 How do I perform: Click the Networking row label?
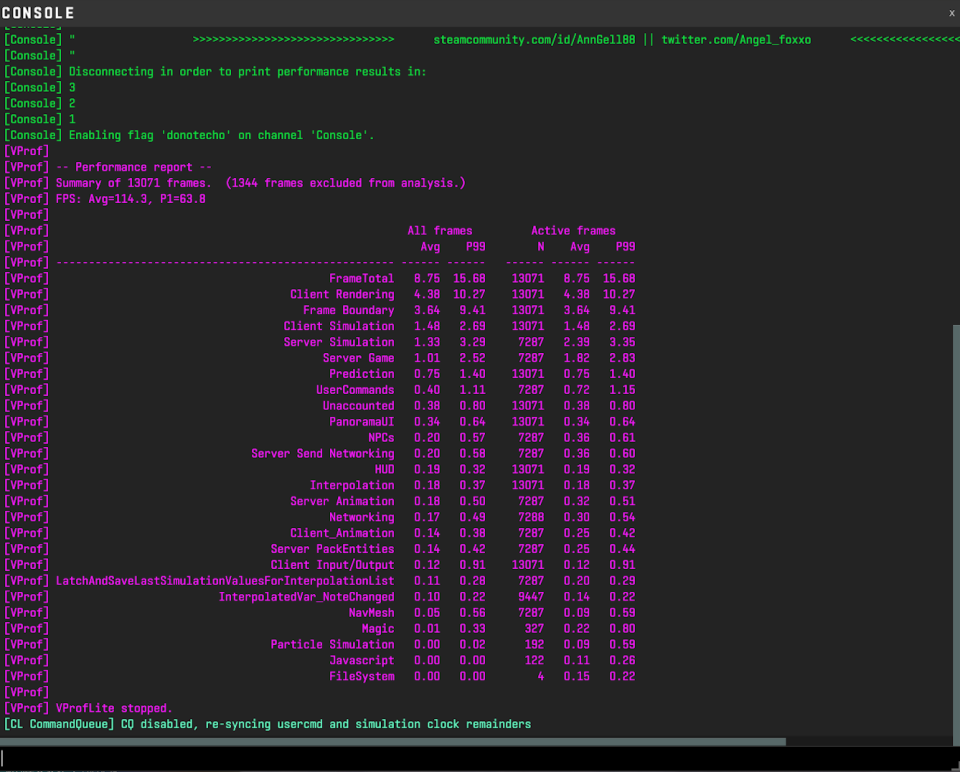361,517
